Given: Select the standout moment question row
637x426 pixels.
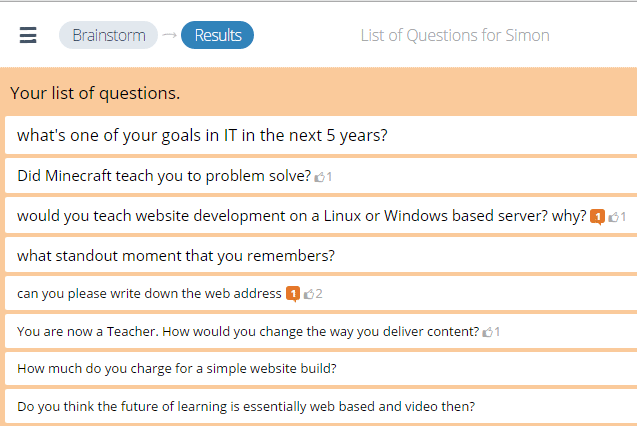Looking at the screenshot, I should (321, 255).
